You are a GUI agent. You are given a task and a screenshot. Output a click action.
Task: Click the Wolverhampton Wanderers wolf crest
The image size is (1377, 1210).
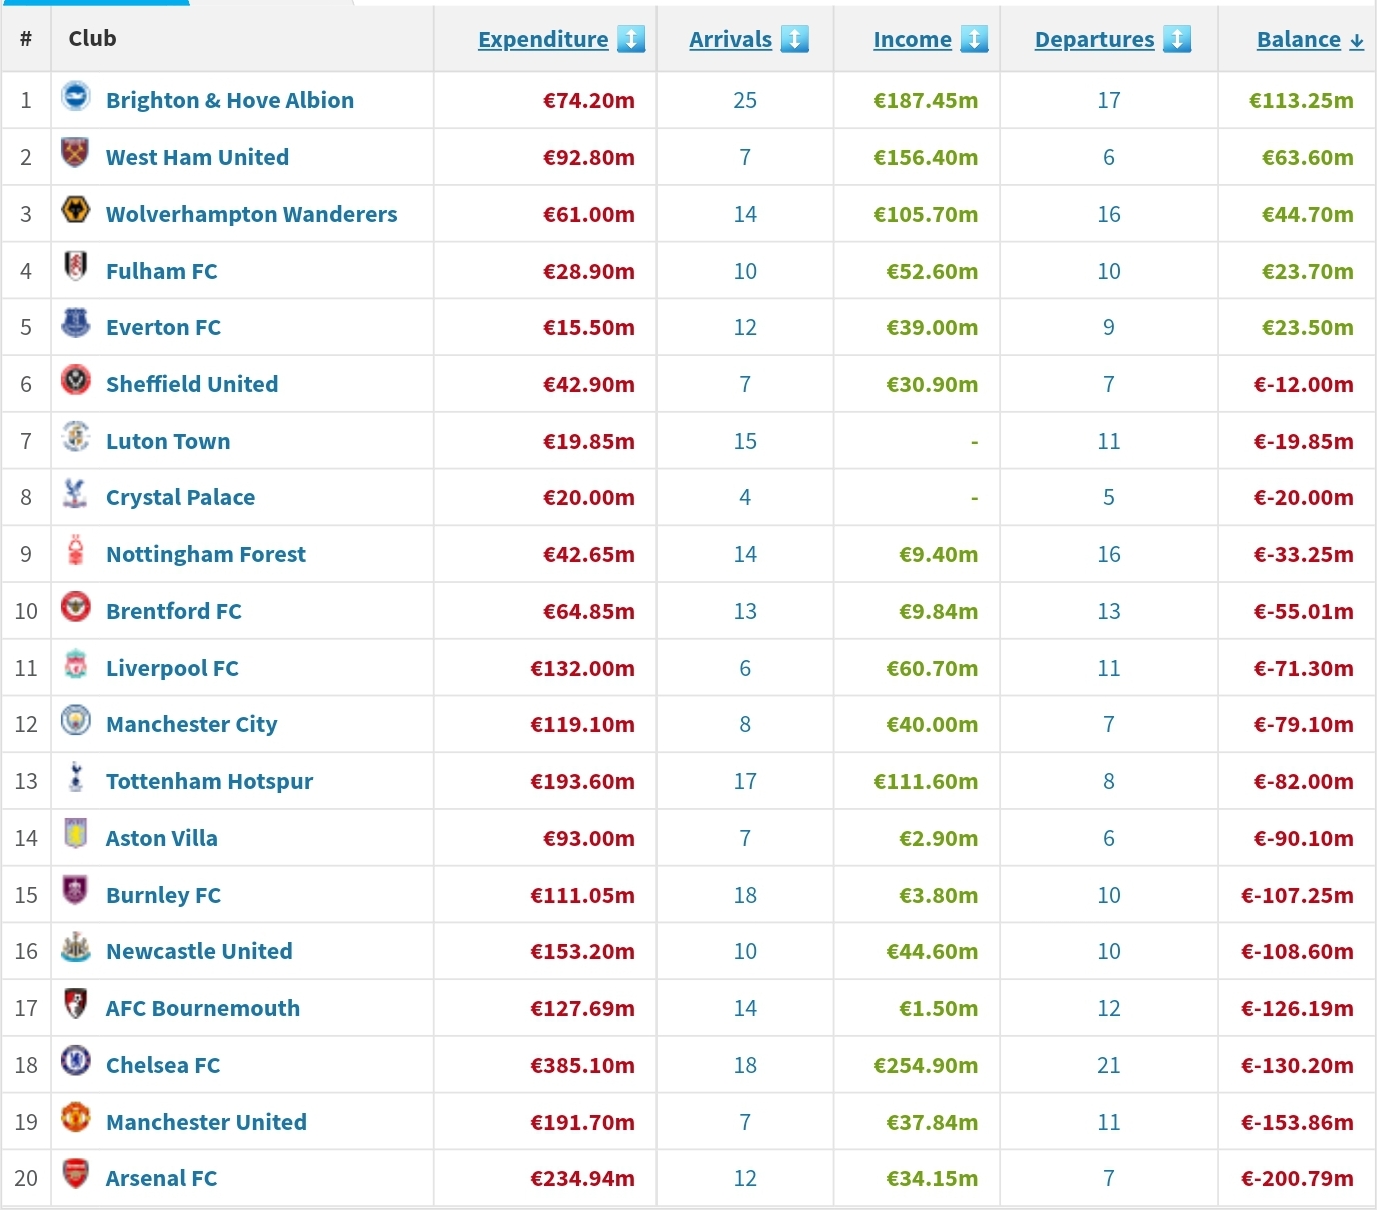point(75,210)
